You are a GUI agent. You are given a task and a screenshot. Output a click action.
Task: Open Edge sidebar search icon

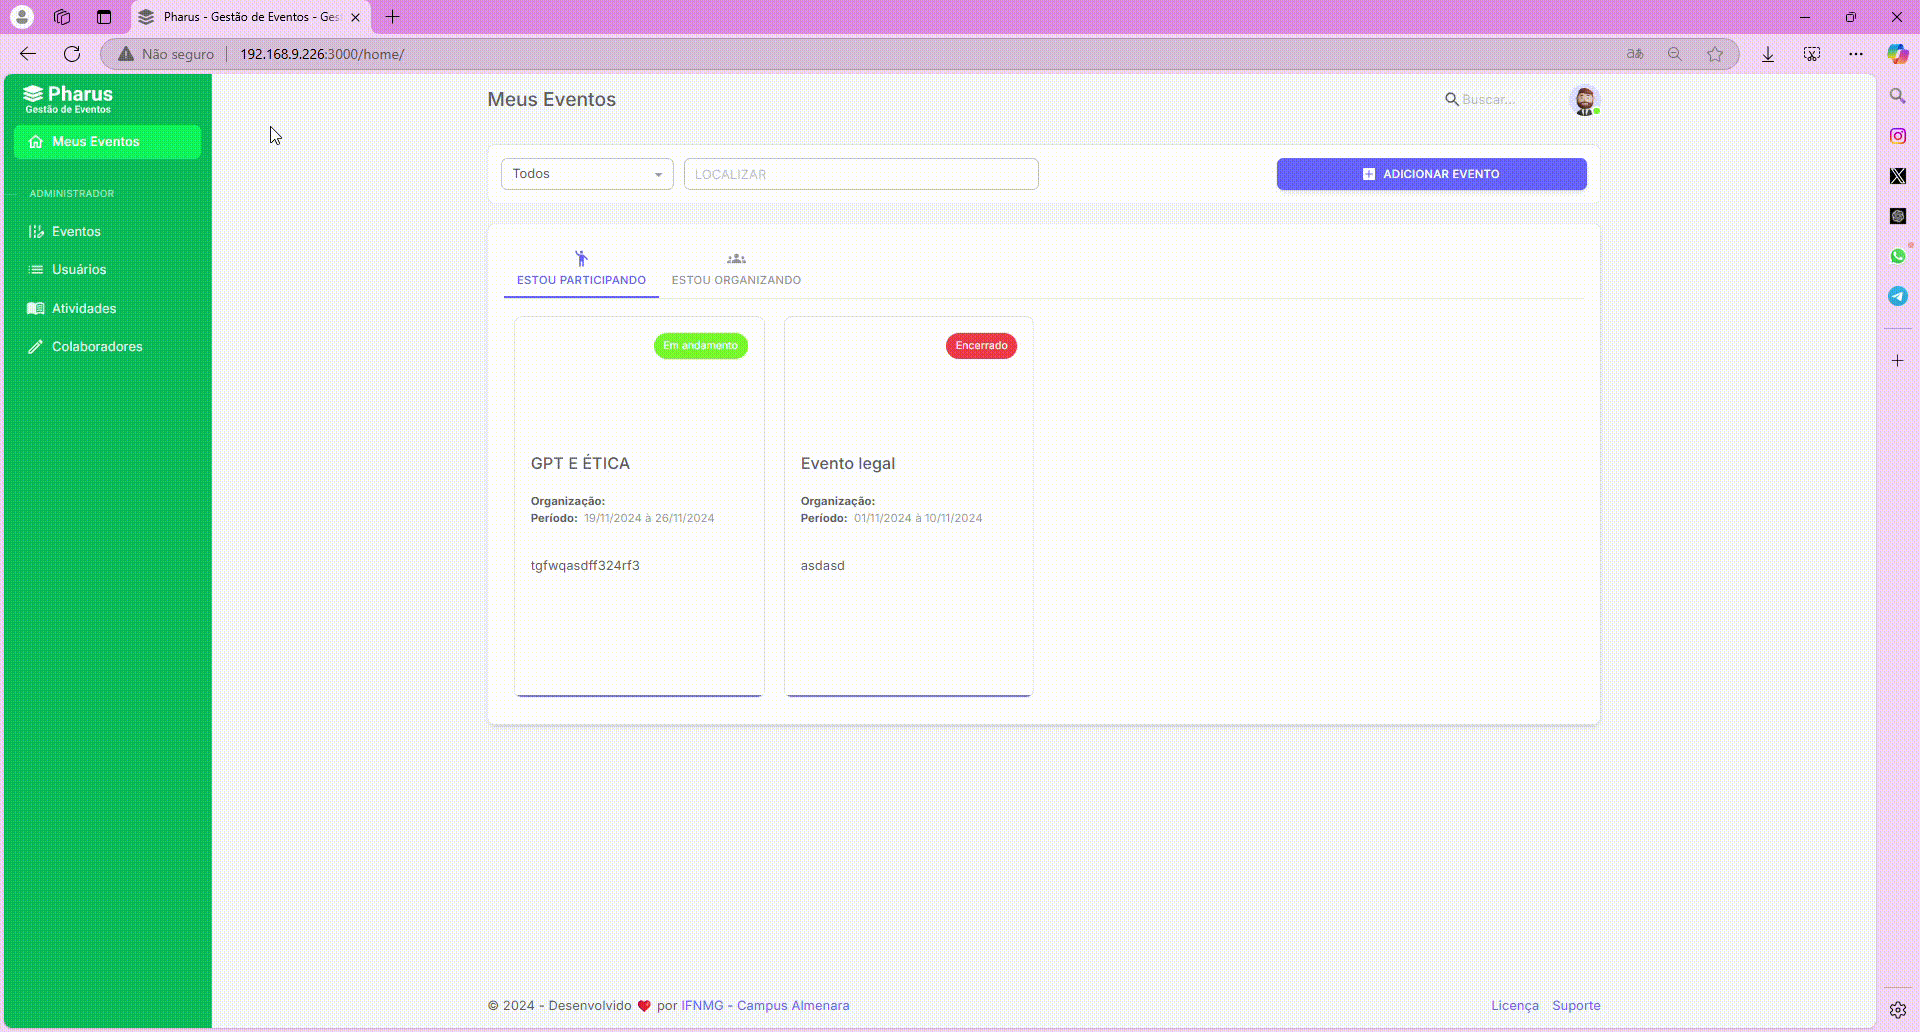pyautogui.click(x=1897, y=96)
